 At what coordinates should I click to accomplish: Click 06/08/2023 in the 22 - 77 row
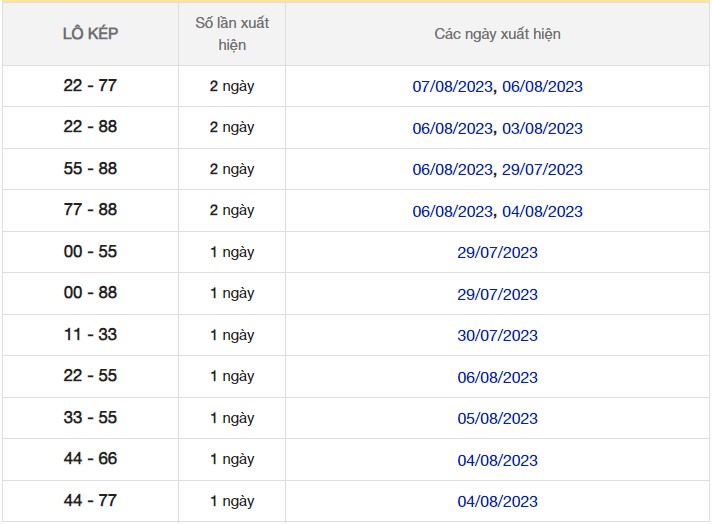[542, 87]
